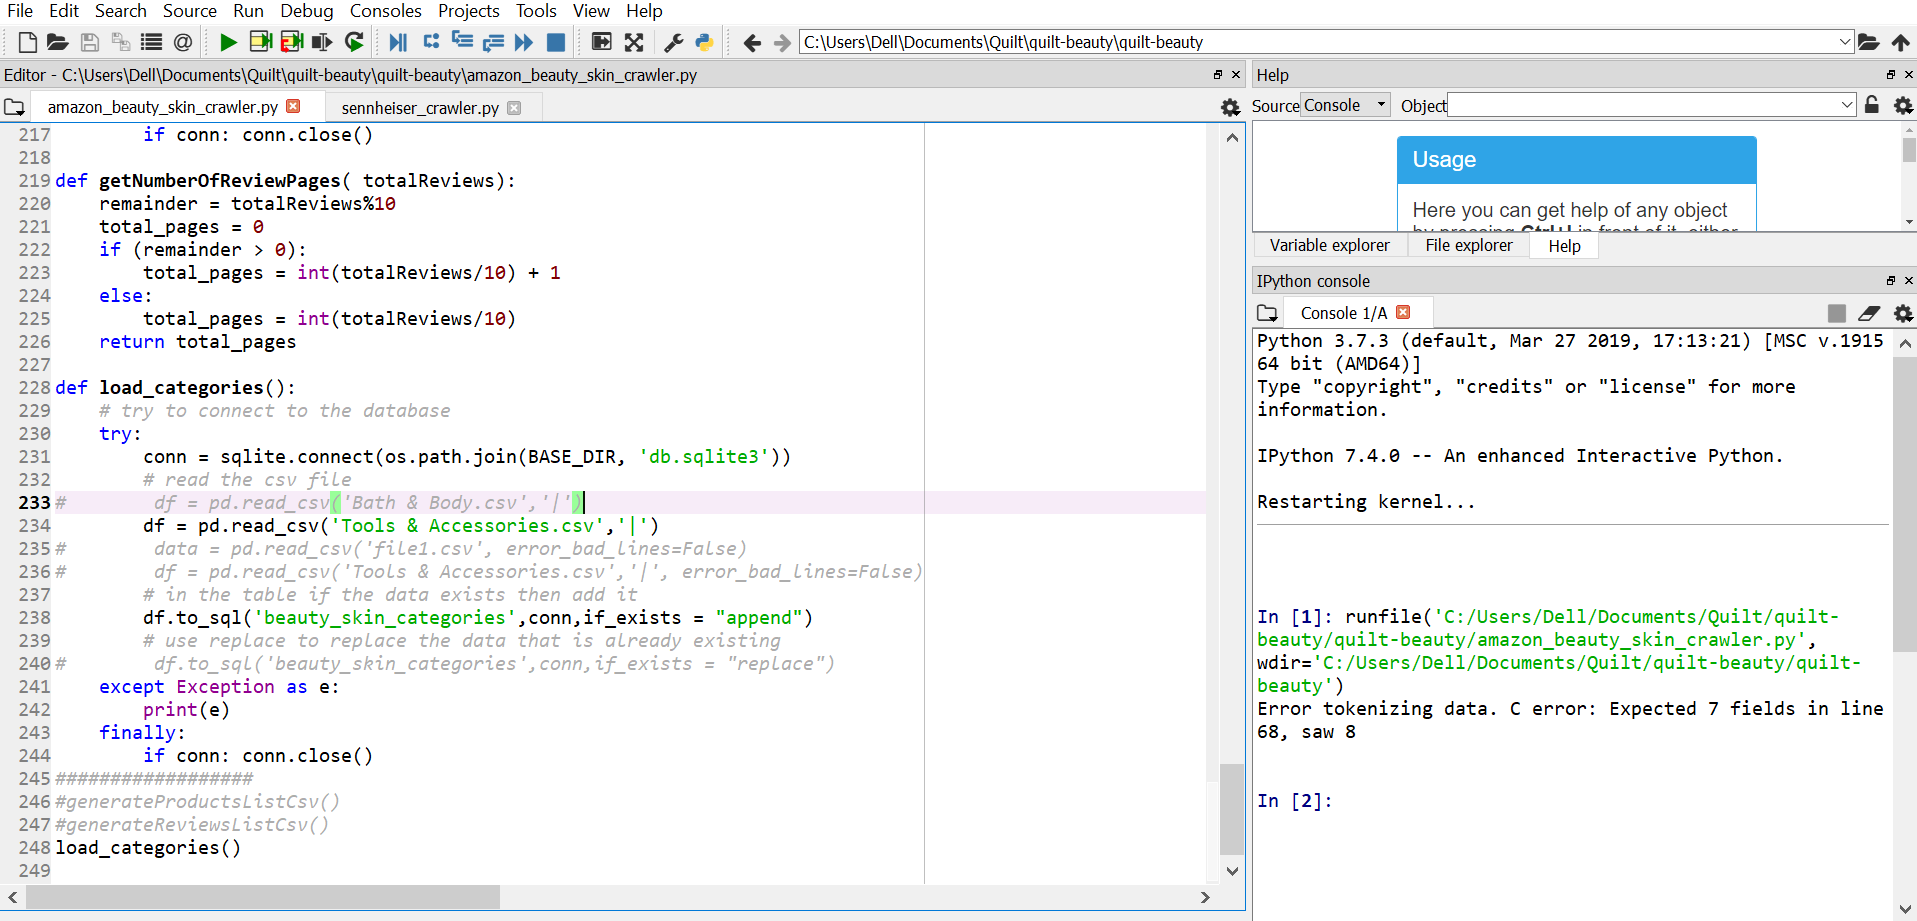Step into the function in debugger
The width and height of the screenshot is (1917, 921).
(x=462, y=42)
